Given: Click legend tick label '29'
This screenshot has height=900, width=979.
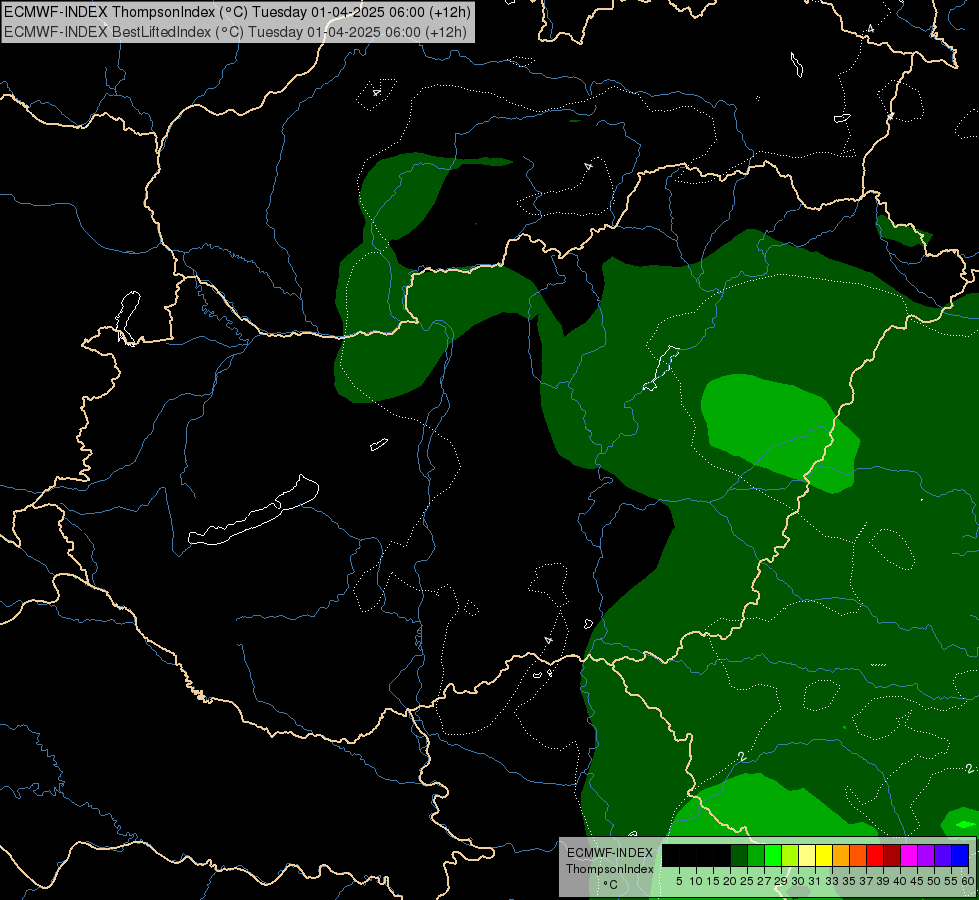Looking at the screenshot, I should [x=780, y=881].
